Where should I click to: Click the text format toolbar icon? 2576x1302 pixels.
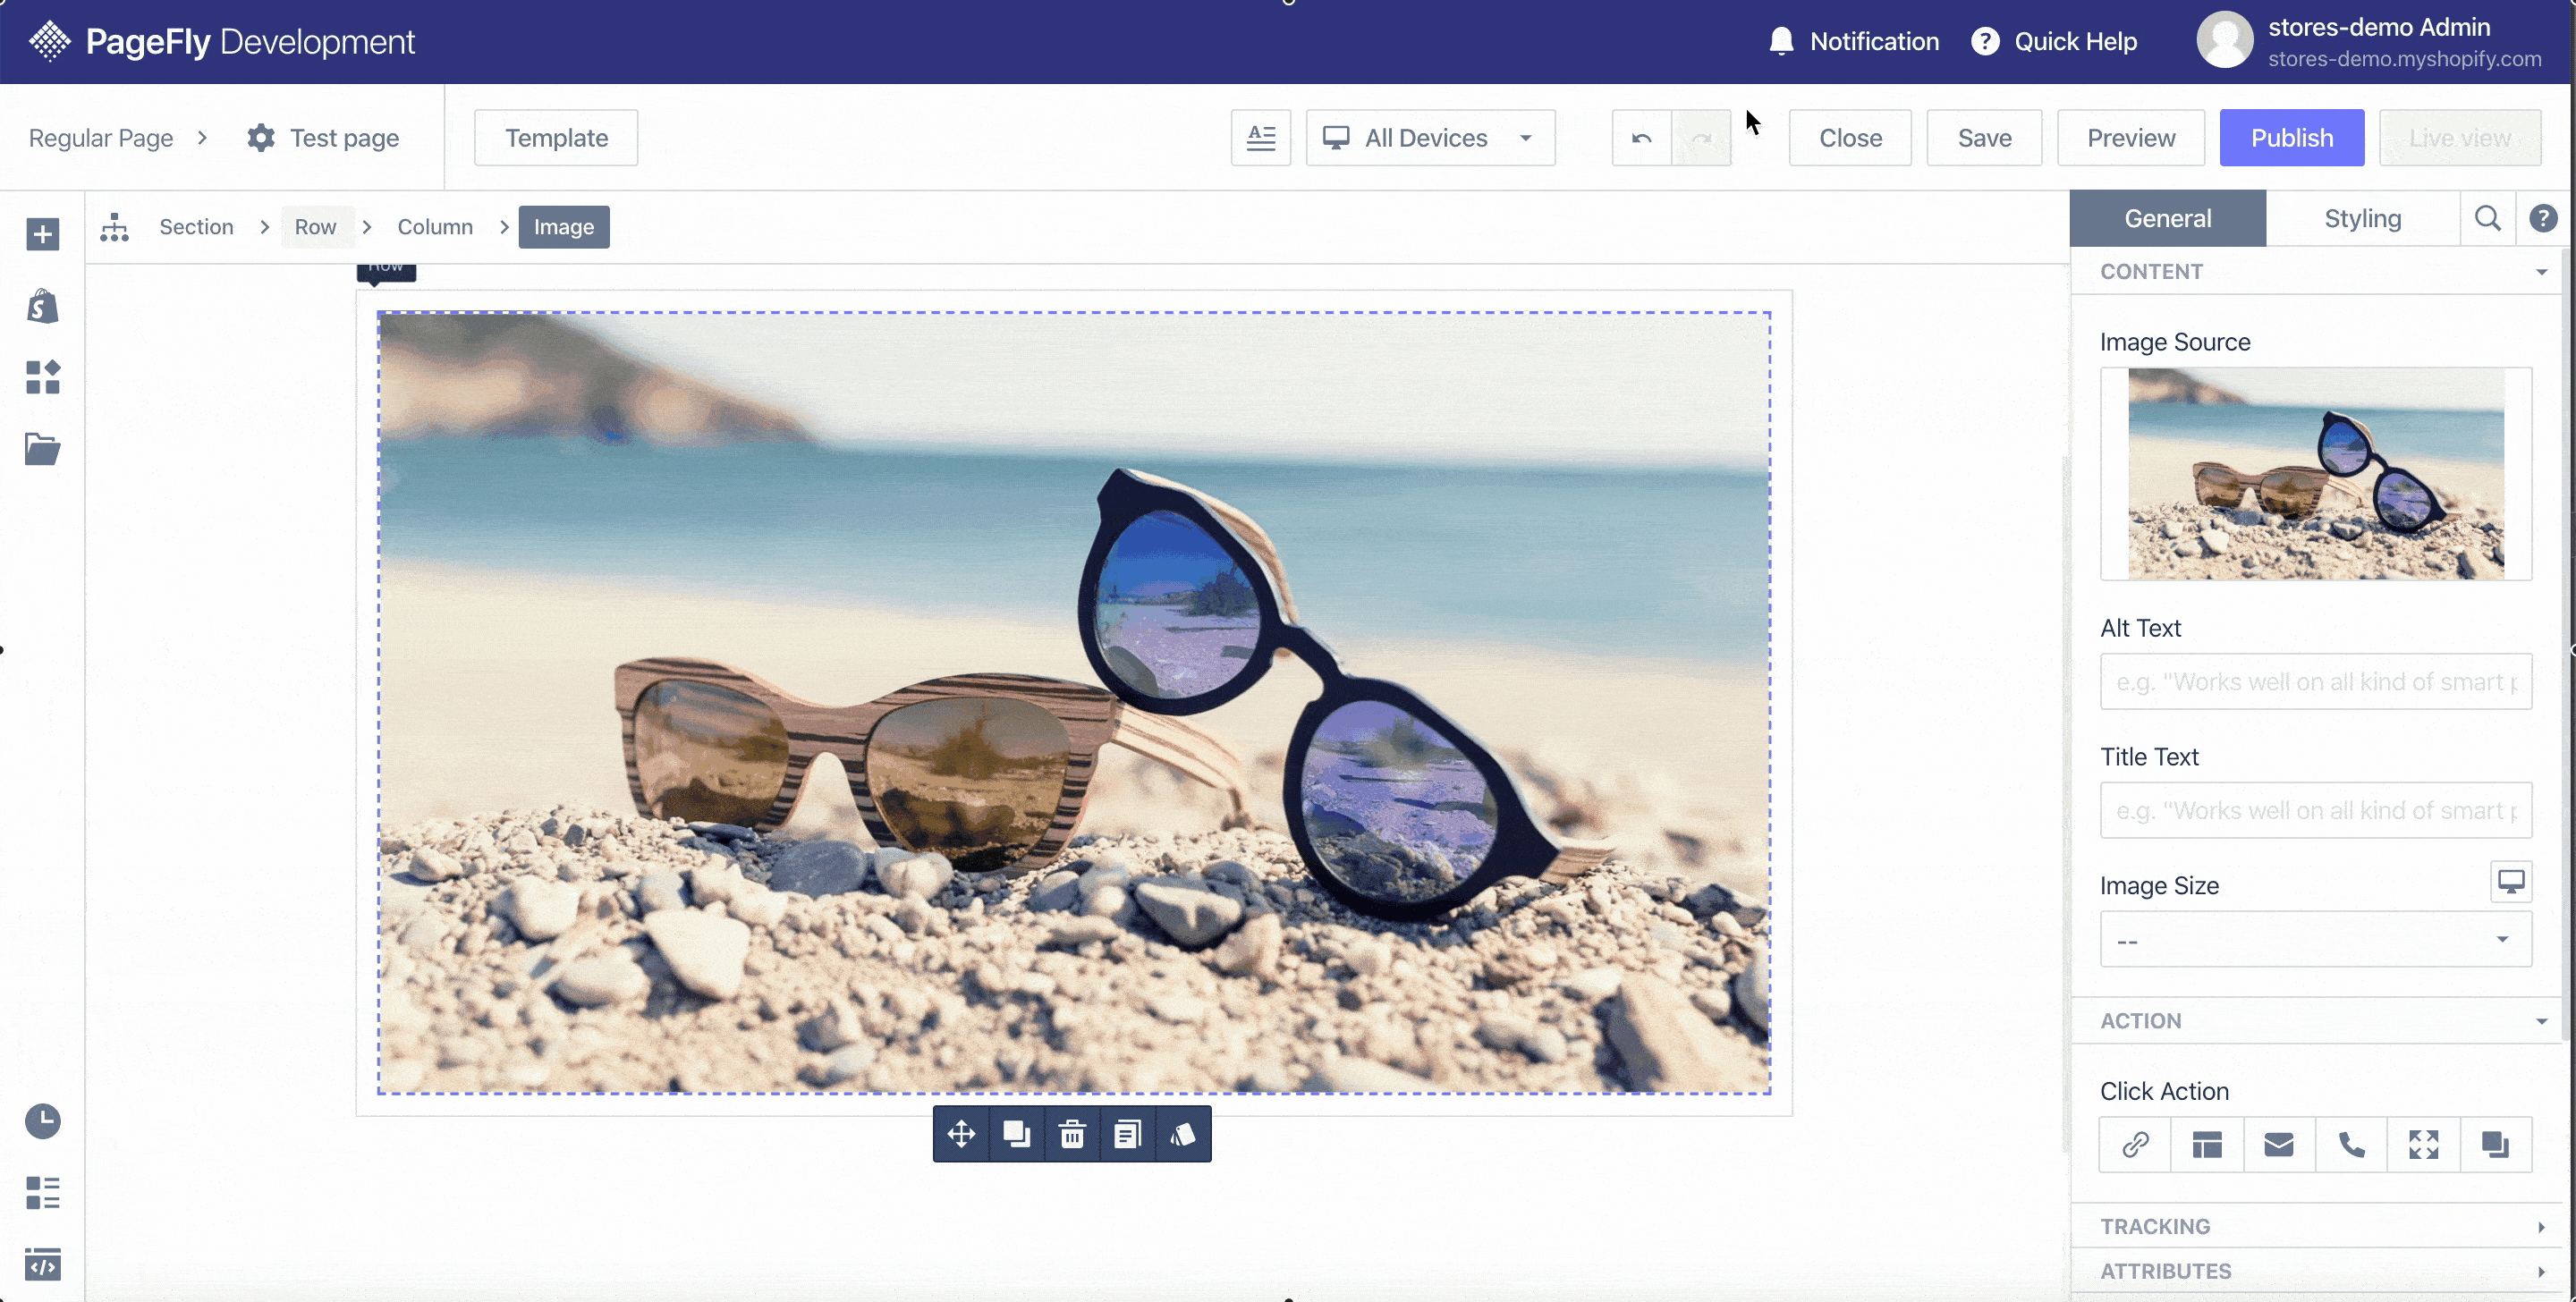point(1261,138)
